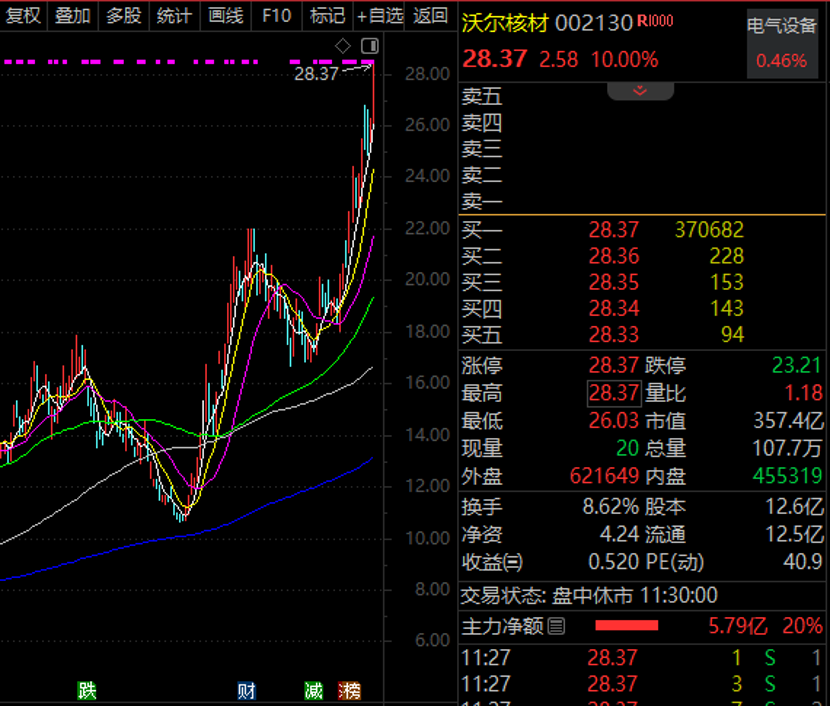Viewport: 830px width, 706px height.
Task: Open the 主力净额 details list icon
Action: (x=557, y=627)
